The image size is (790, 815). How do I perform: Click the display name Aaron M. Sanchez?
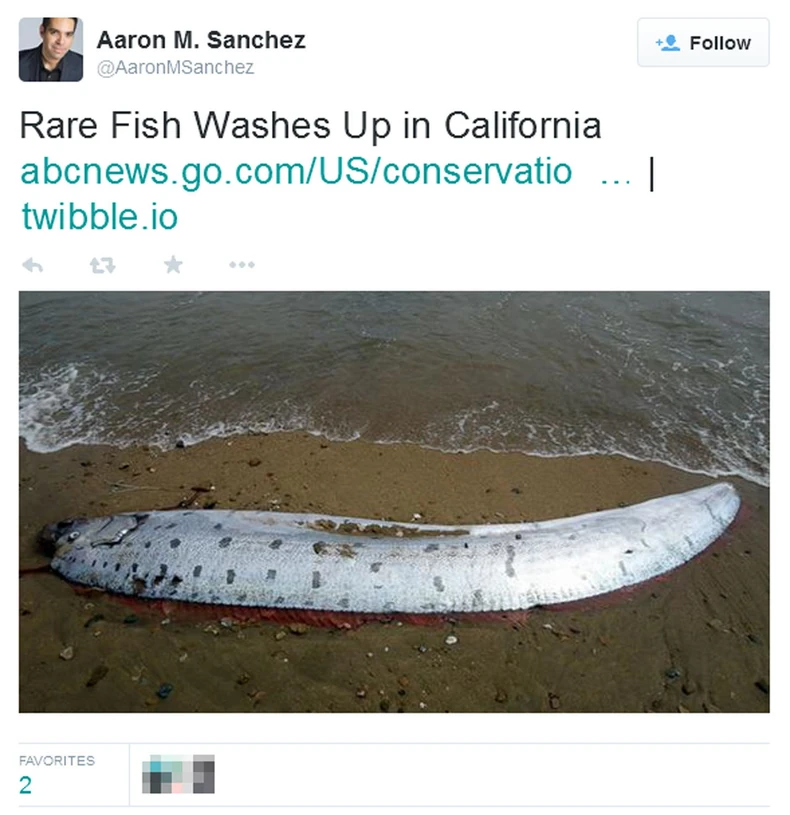tap(201, 40)
